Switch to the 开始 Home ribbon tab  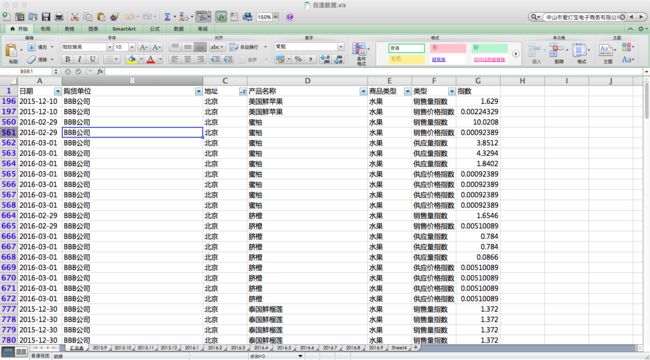pyautogui.click(x=19, y=29)
